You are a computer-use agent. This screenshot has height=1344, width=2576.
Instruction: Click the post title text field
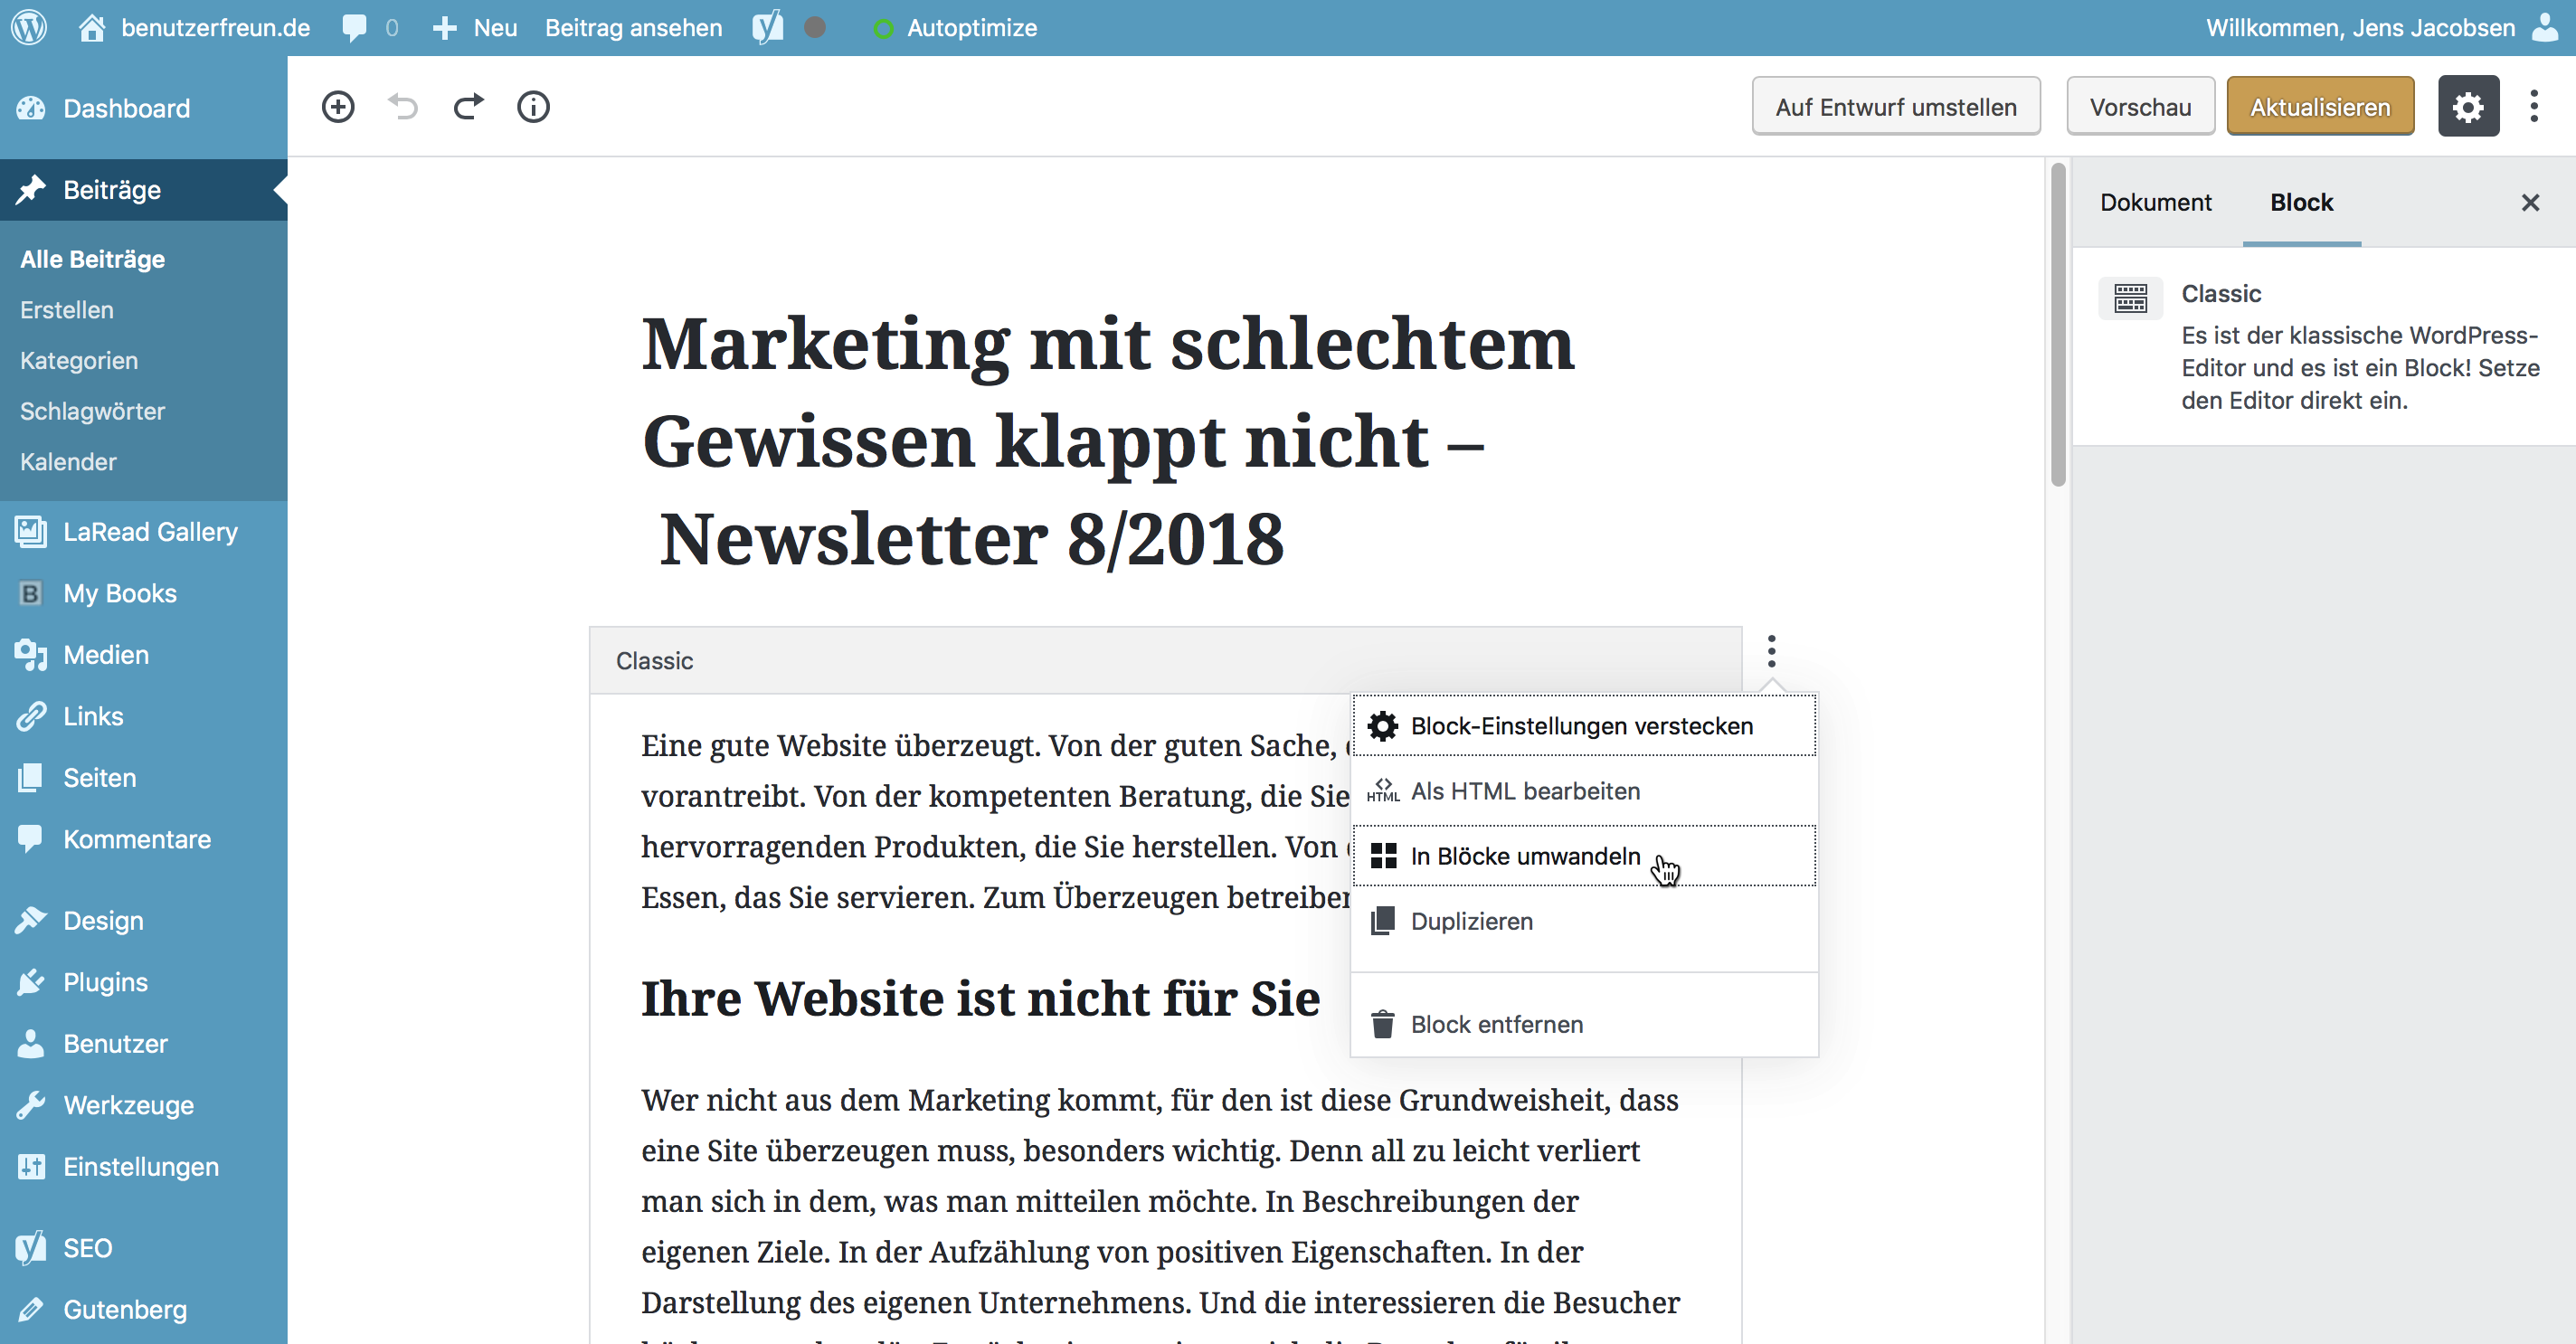(1108, 441)
